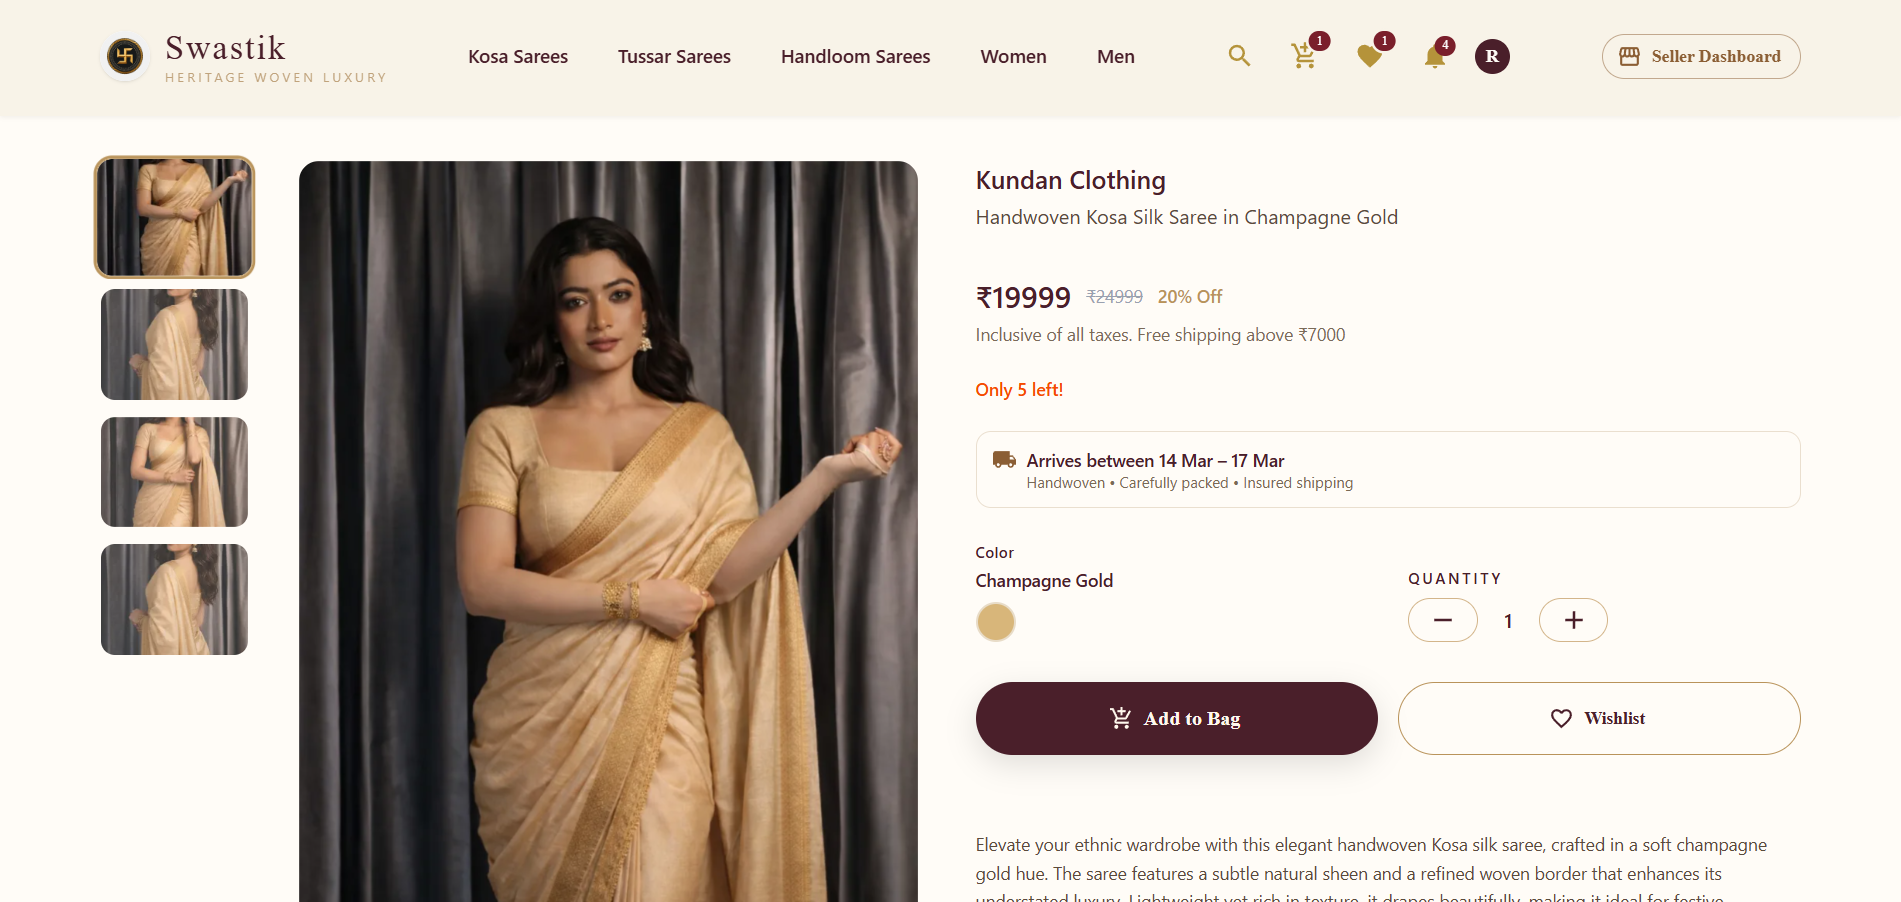
Task: Click the R profile avatar icon
Action: tap(1491, 57)
